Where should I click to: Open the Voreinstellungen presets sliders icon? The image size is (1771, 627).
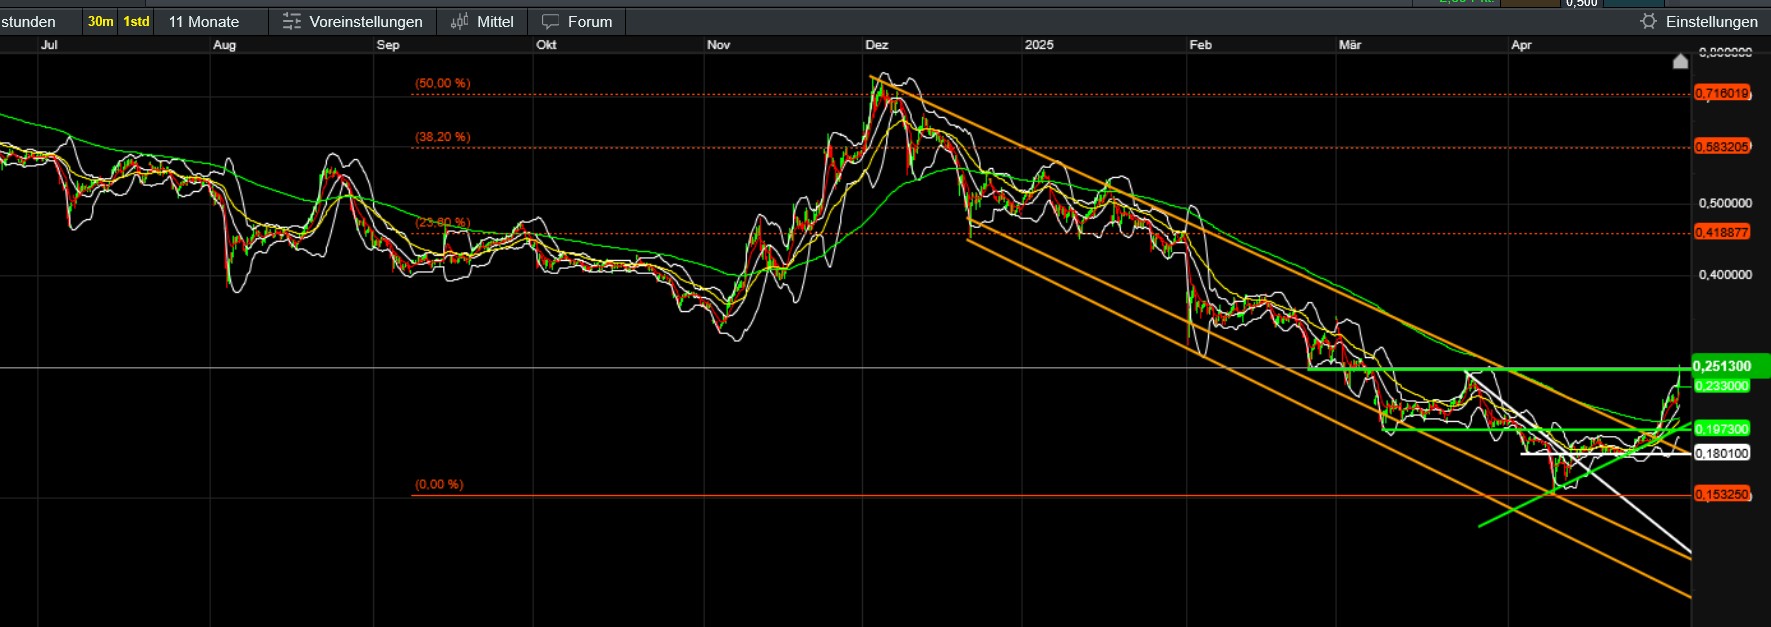pyautogui.click(x=291, y=21)
